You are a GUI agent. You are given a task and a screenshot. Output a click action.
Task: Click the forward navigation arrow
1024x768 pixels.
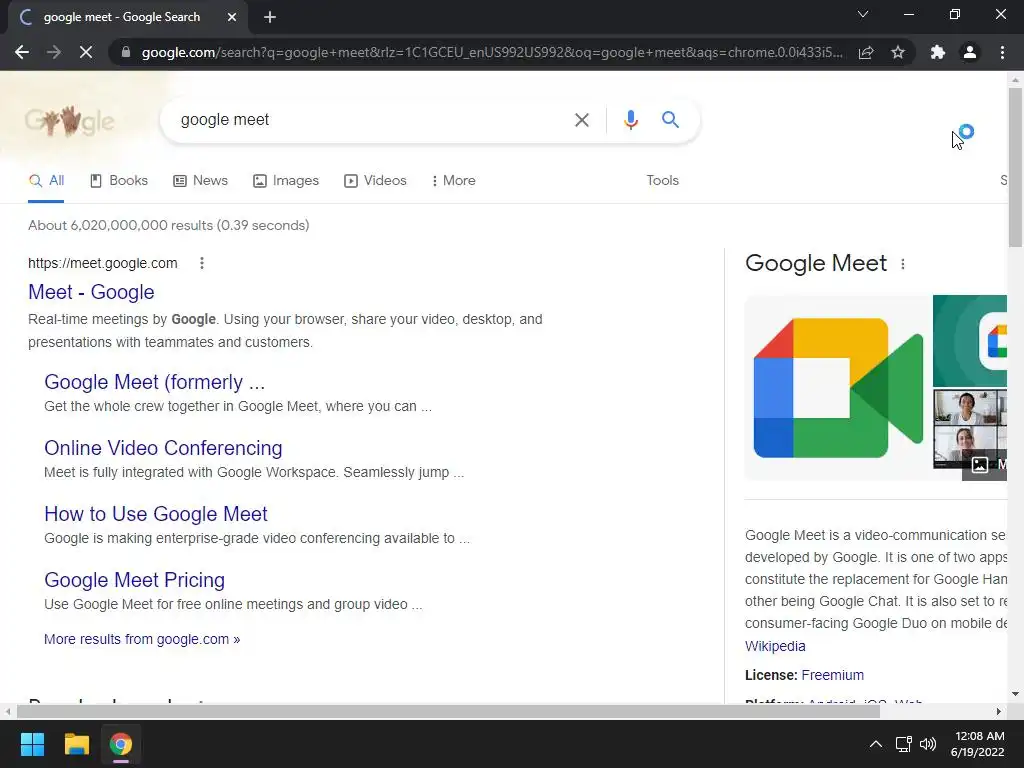(54, 52)
